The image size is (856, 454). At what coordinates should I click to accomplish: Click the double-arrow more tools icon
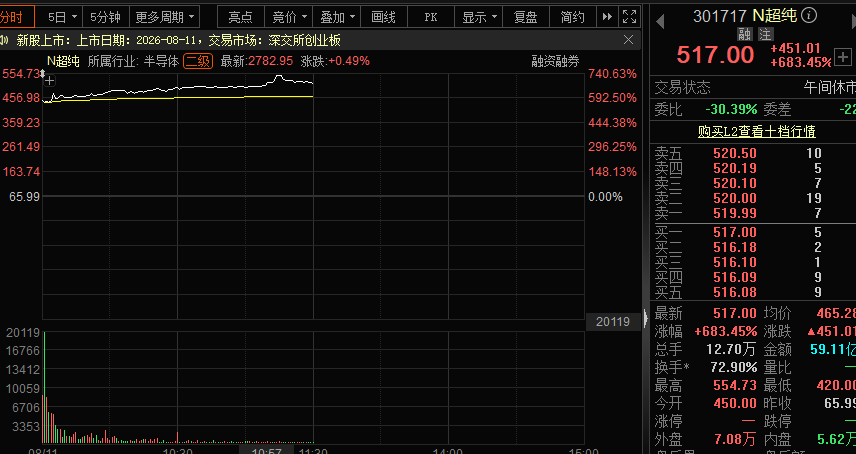pos(607,17)
